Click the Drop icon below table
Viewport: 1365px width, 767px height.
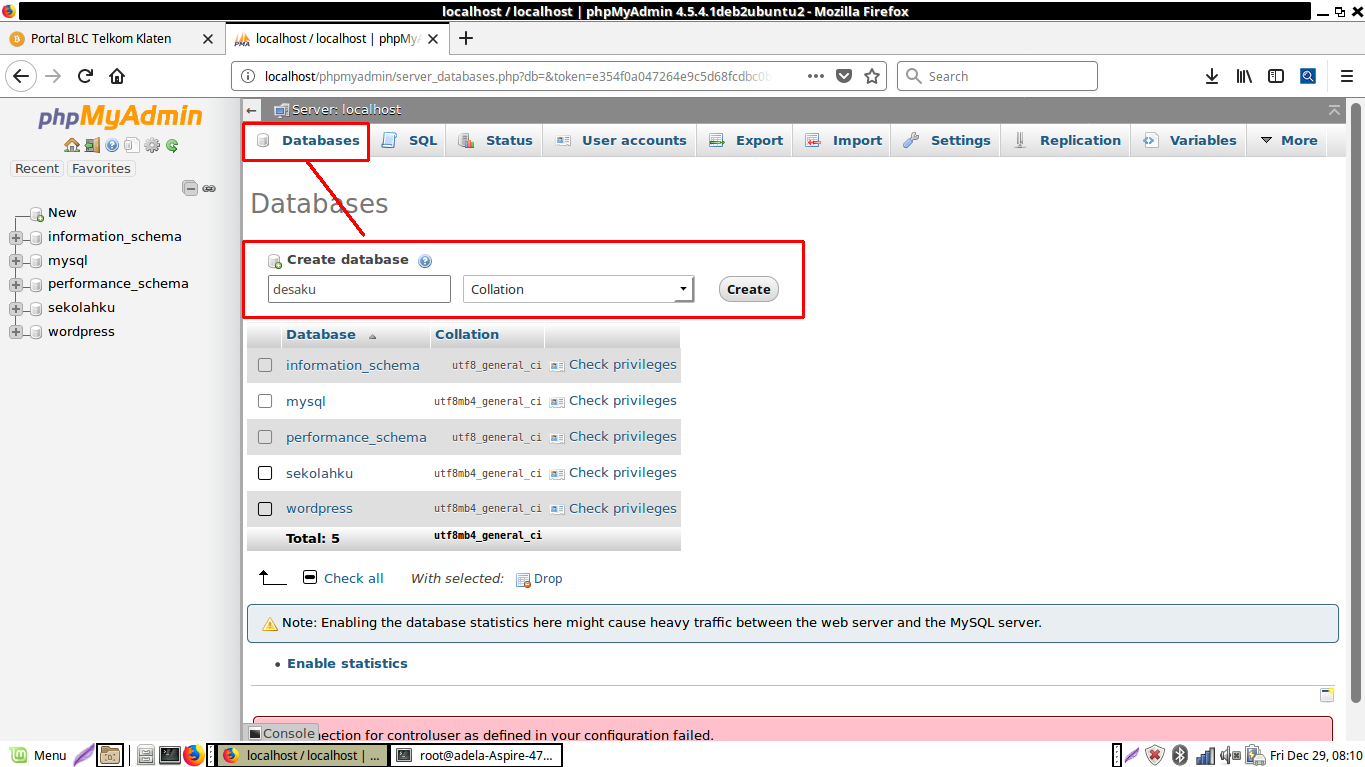tap(523, 579)
